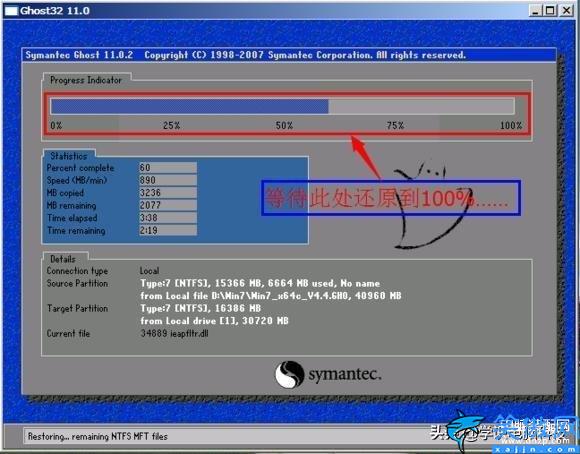The width and height of the screenshot is (580, 454).
Task: Minimize the Ghost32 window
Action: point(535,10)
